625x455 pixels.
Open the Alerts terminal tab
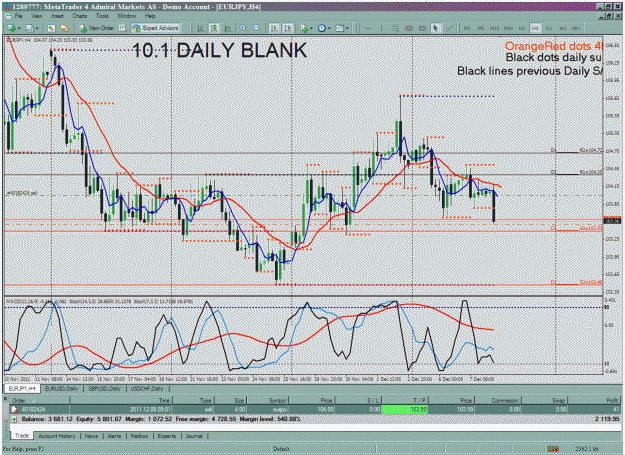(x=114, y=436)
